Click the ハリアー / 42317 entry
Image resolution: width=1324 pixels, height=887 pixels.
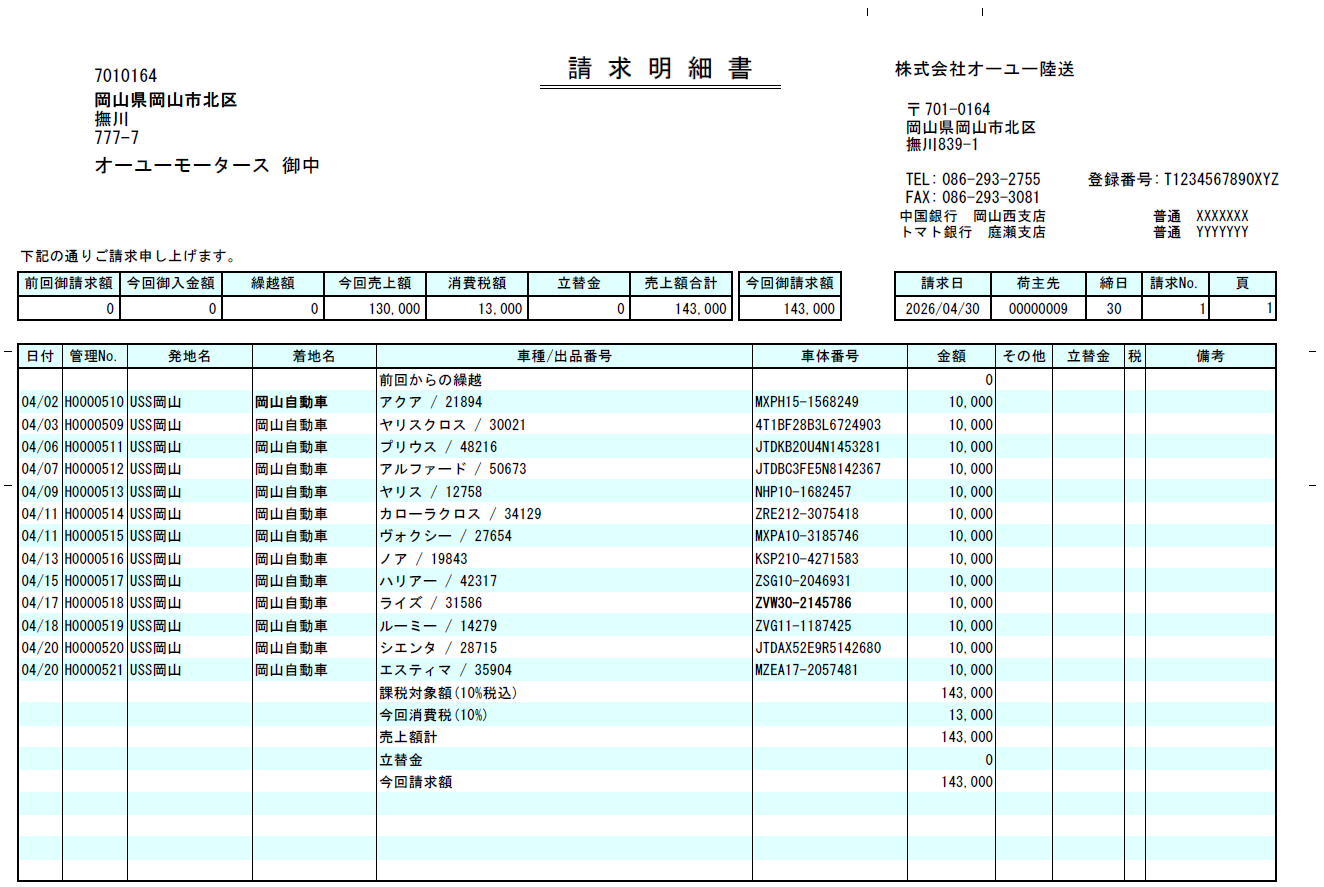point(438,581)
